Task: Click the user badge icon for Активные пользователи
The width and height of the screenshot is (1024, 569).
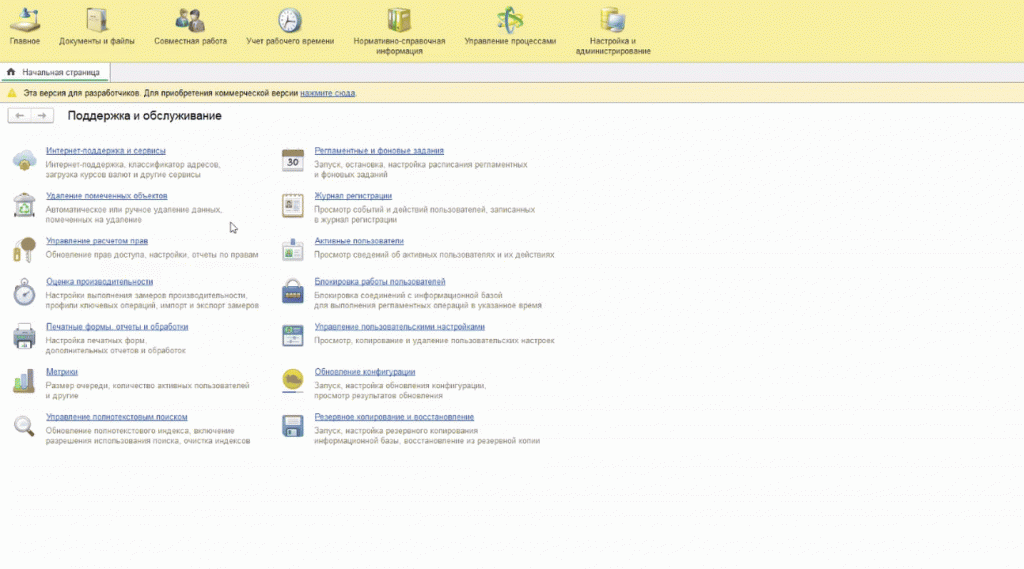Action: click(293, 250)
